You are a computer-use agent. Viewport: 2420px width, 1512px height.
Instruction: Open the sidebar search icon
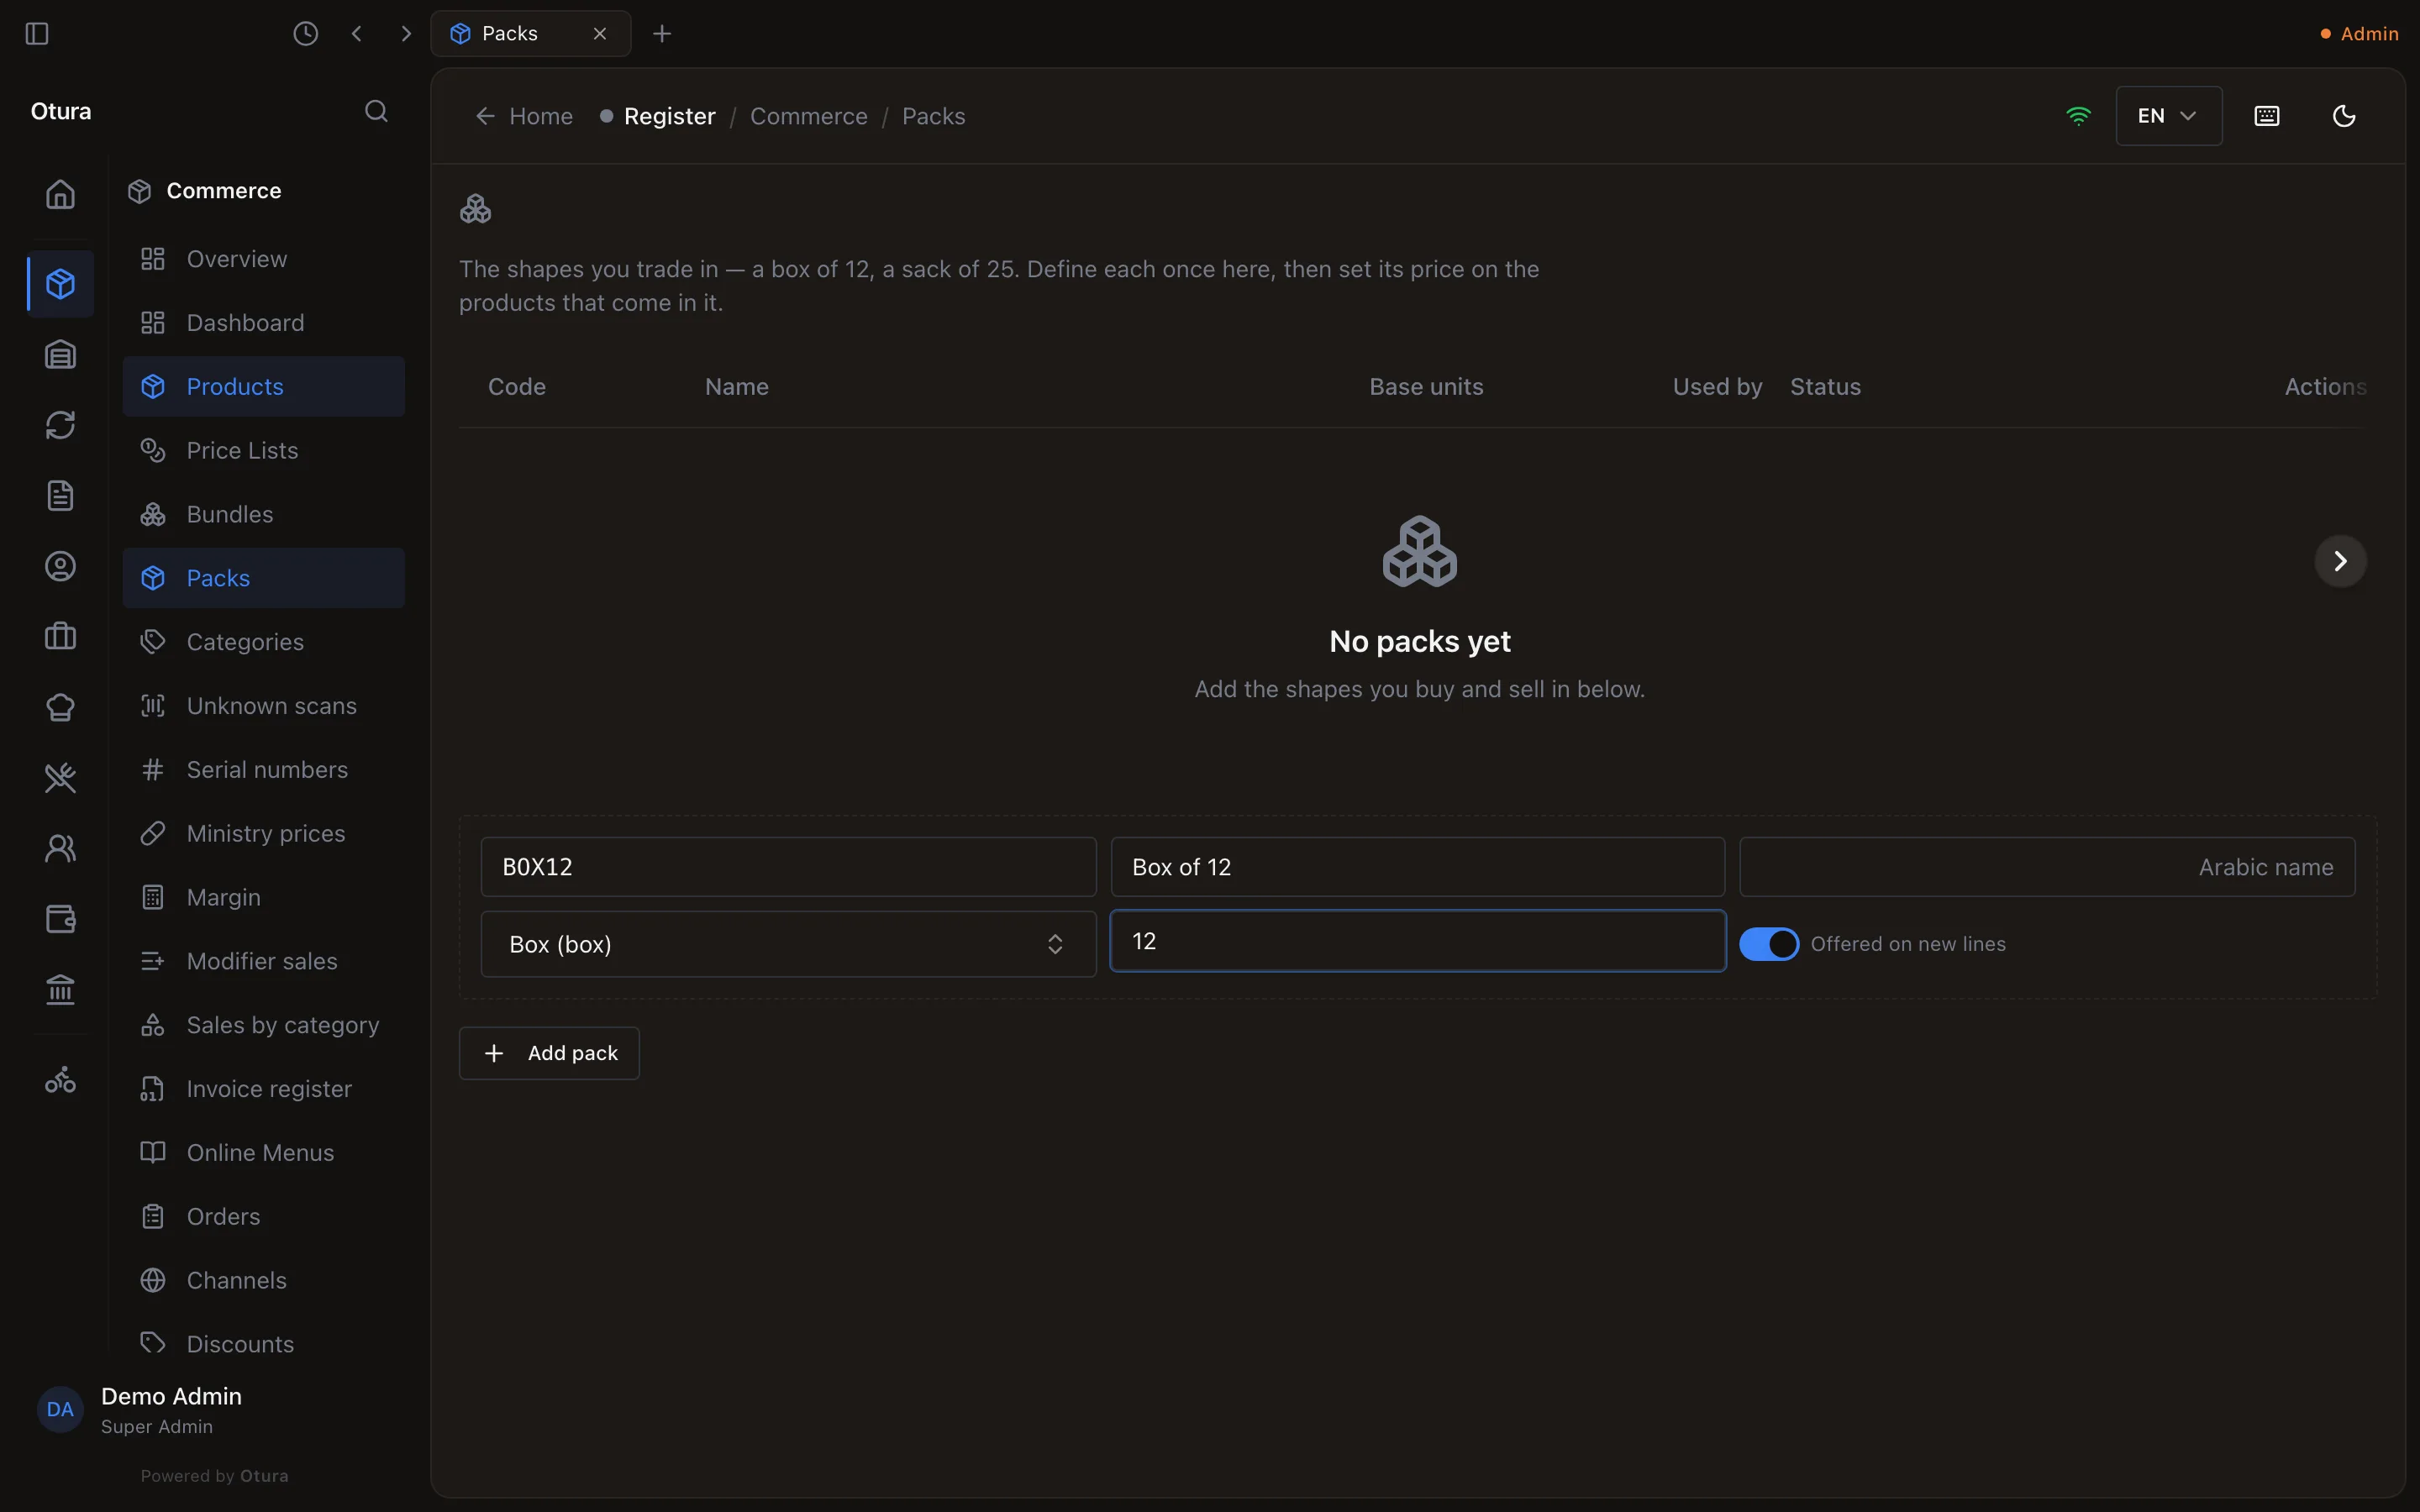(x=376, y=111)
